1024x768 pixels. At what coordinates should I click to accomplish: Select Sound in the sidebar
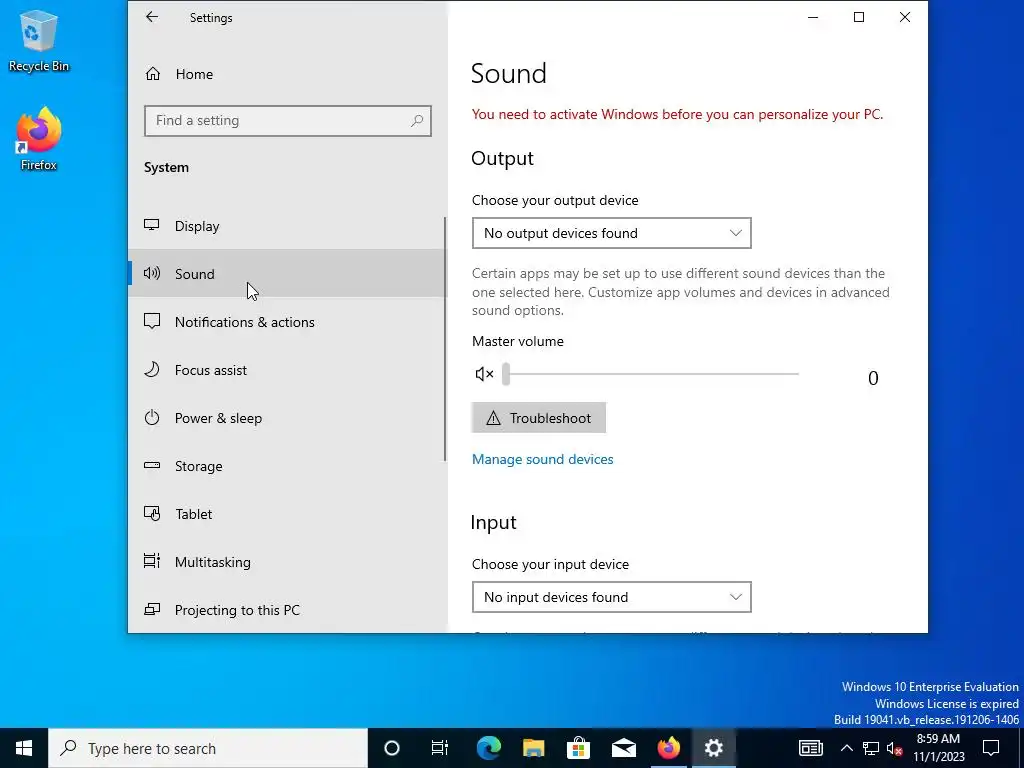pyautogui.click(x=286, y=274)
